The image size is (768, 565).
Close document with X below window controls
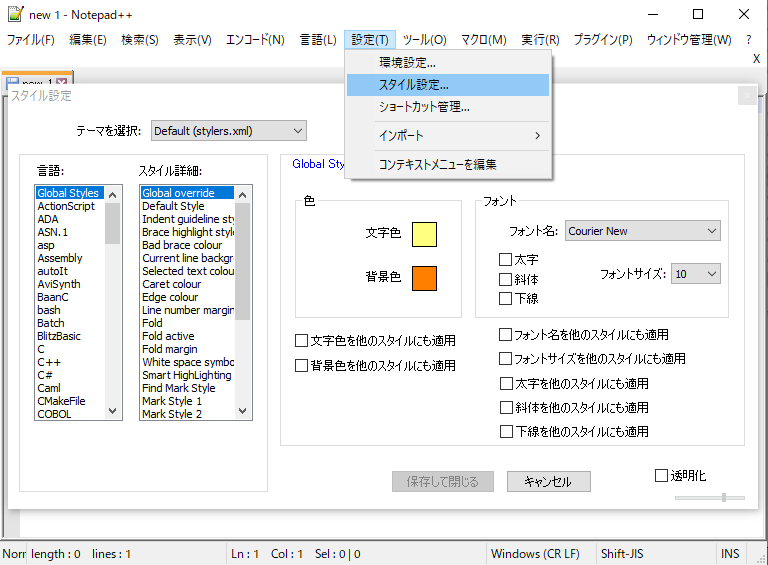(x=756, y=59)
